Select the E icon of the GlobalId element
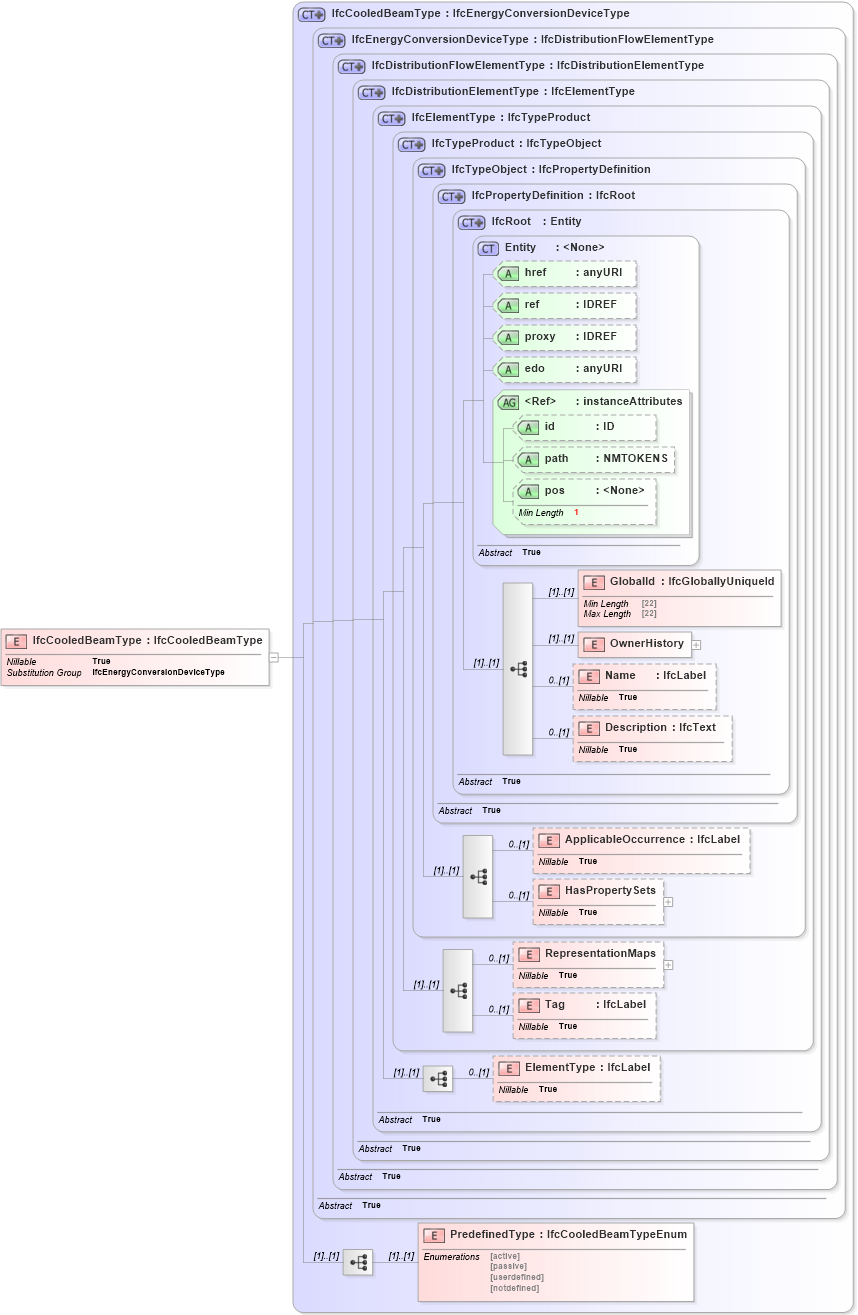 tap(593, 581)
